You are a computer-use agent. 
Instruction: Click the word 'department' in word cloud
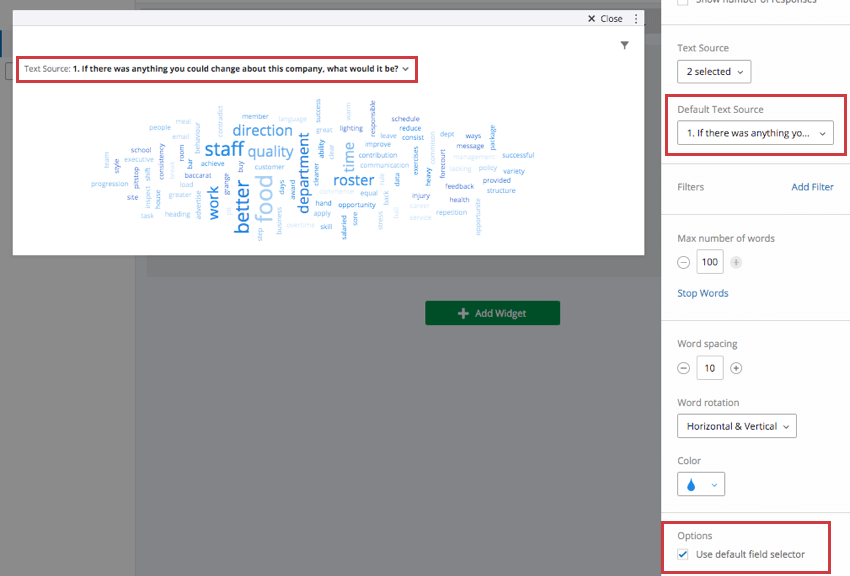pyautogui.click(x=303, y=173)
